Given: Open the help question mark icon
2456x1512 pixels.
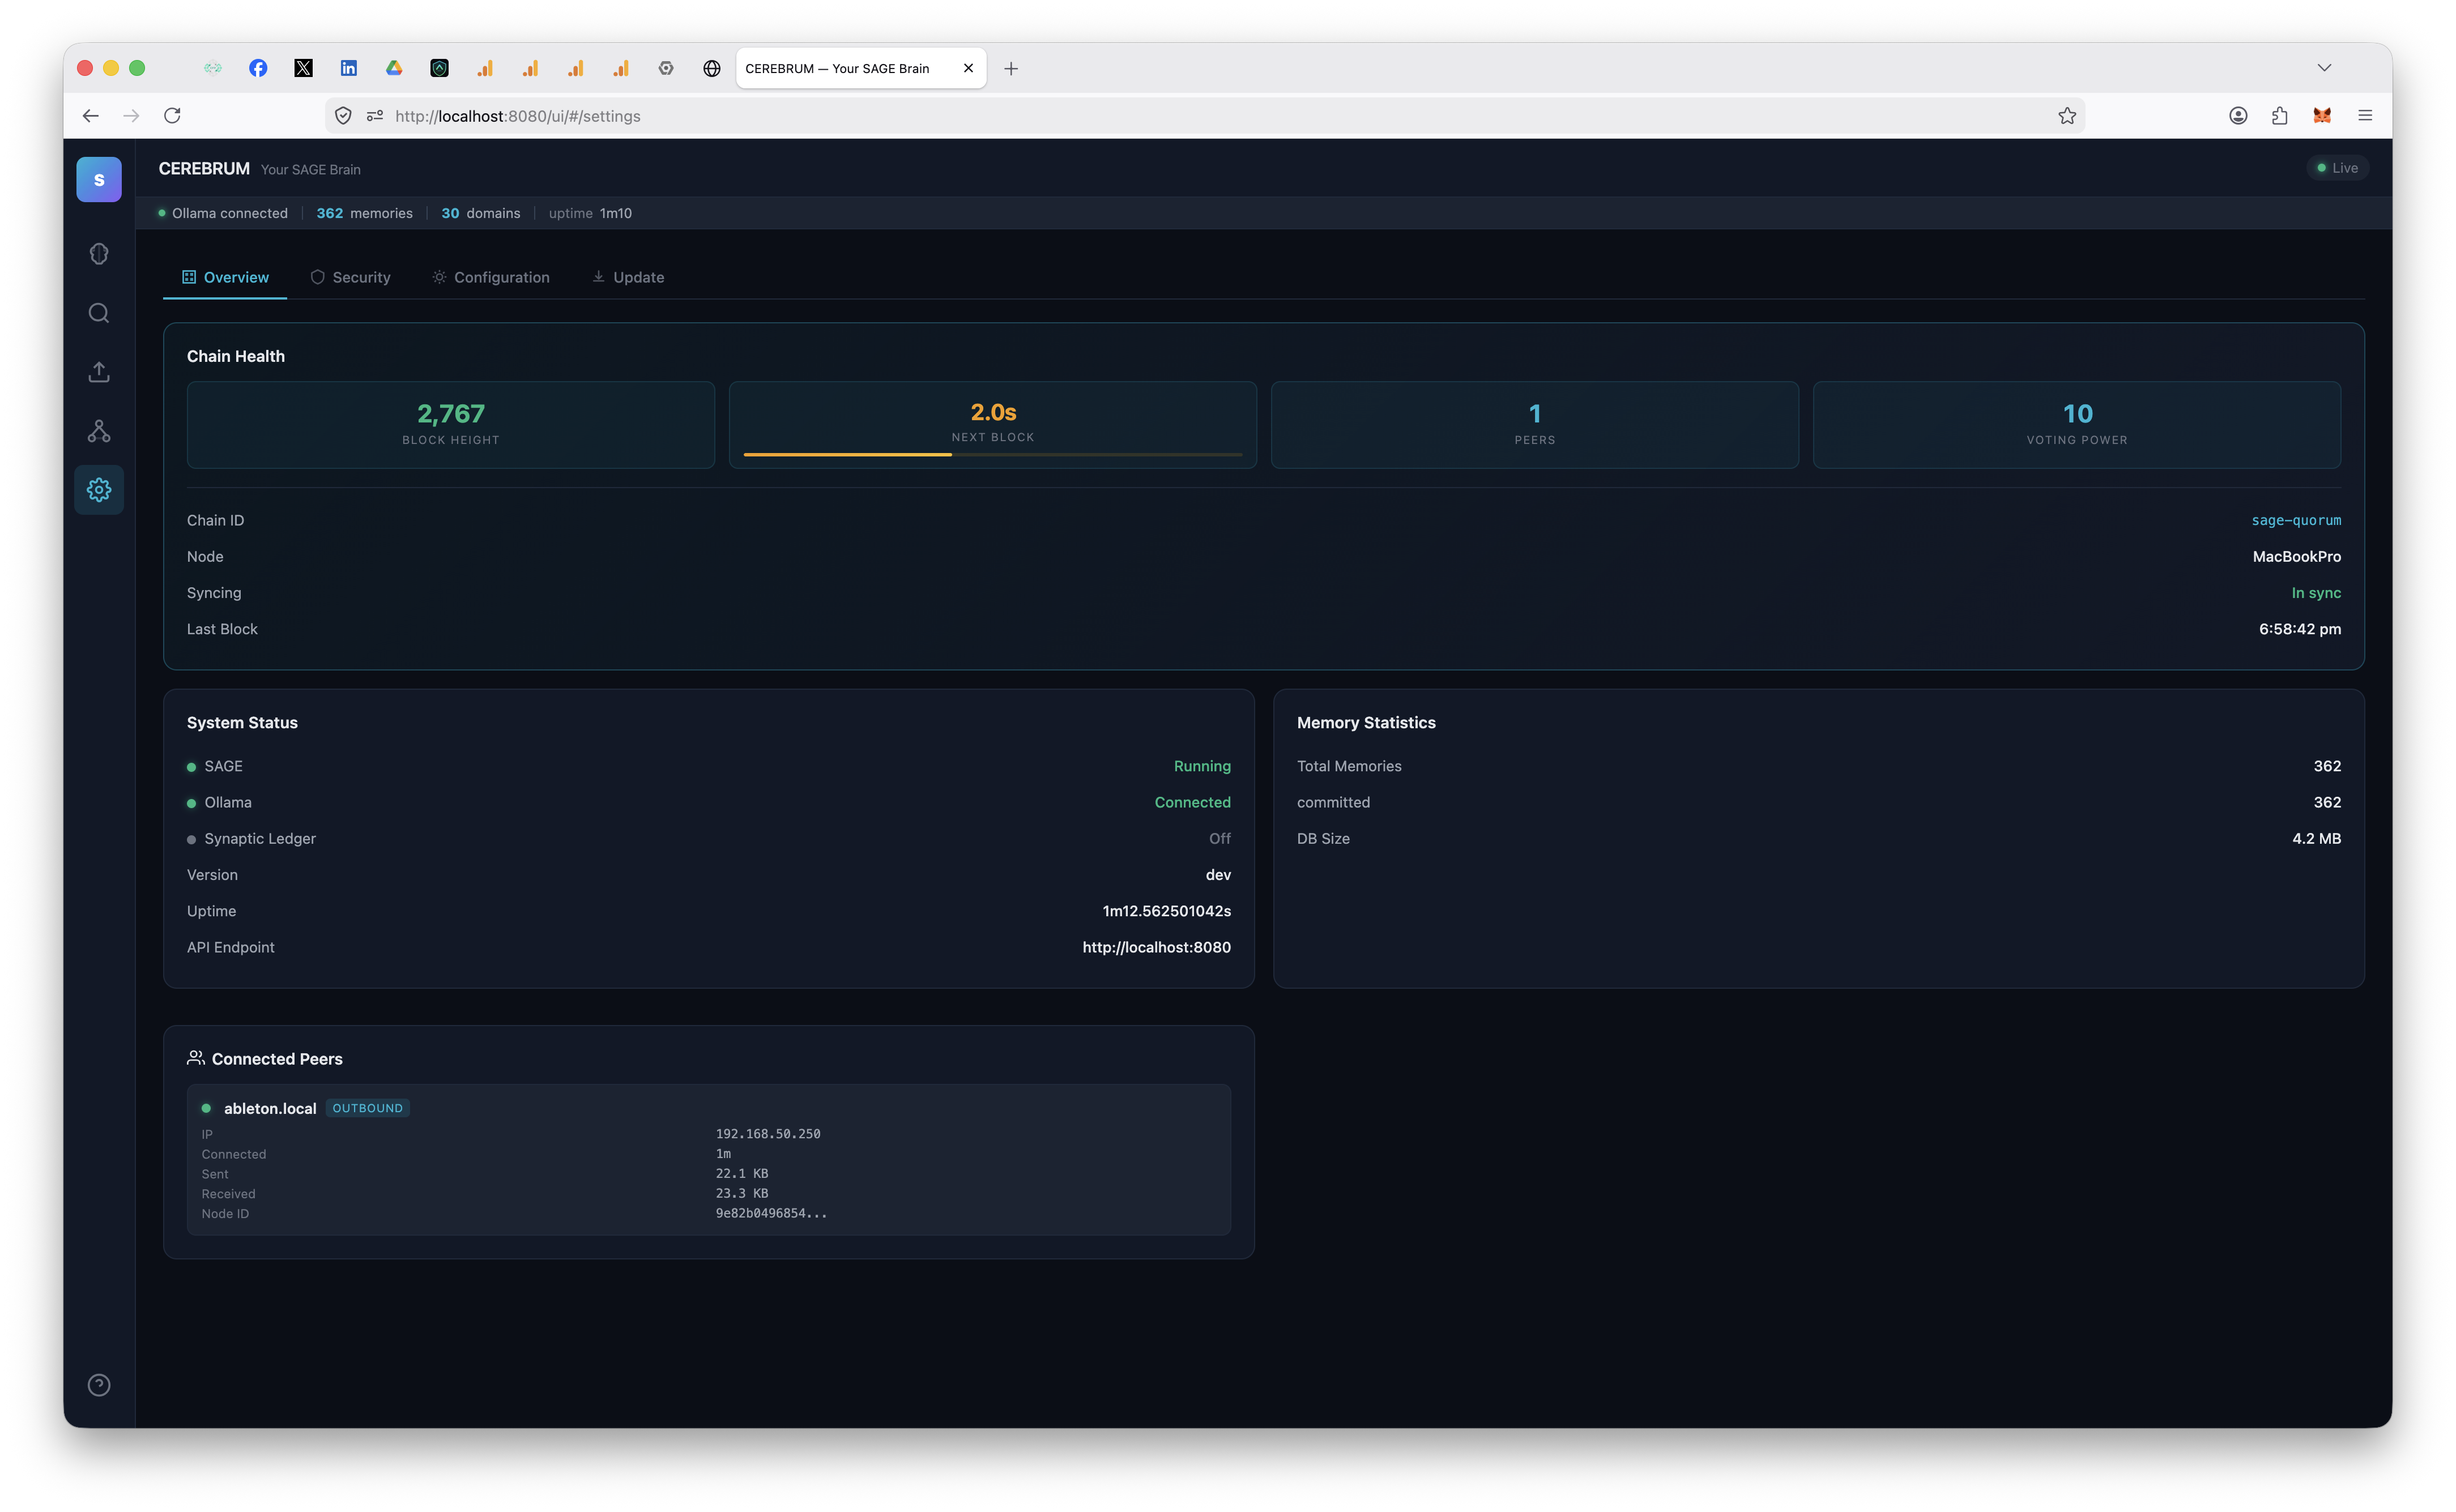Looking at the screenshot, I should 99,1385.
